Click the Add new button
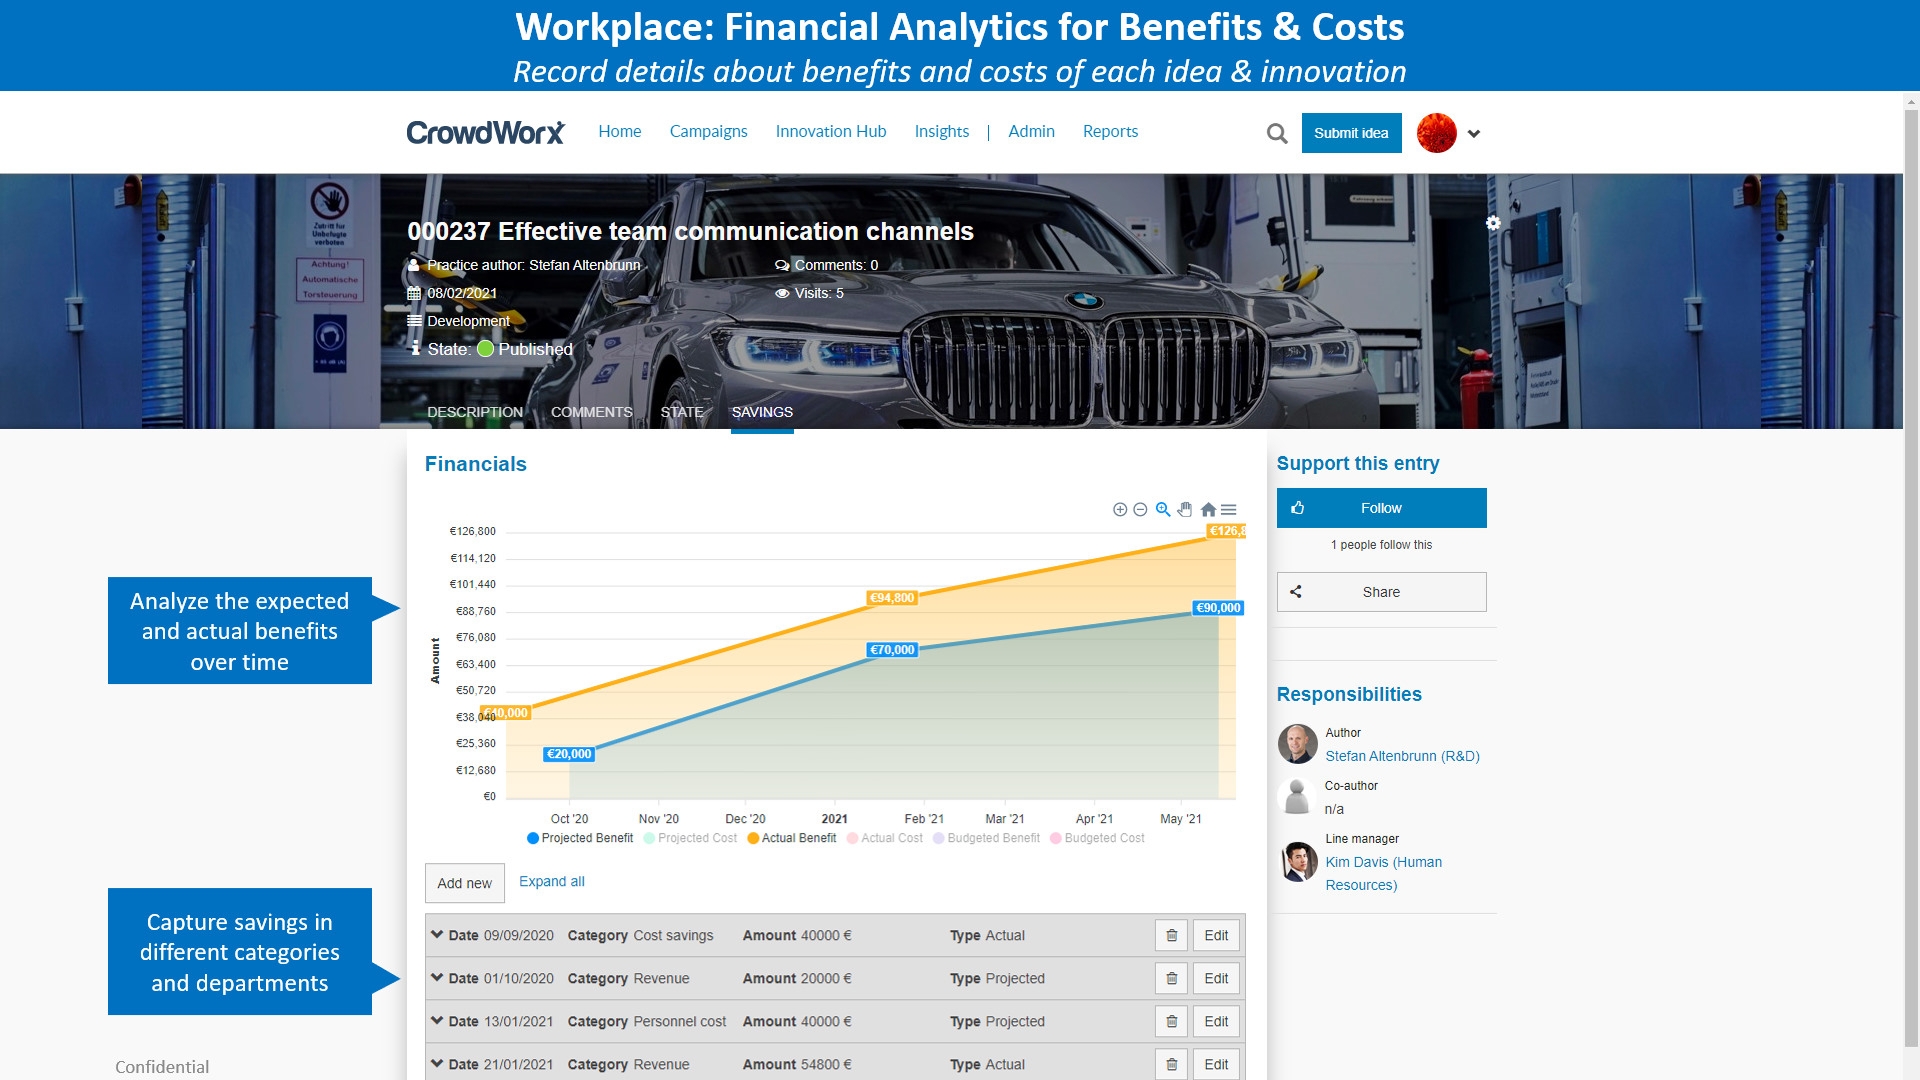 coord(464,883)
